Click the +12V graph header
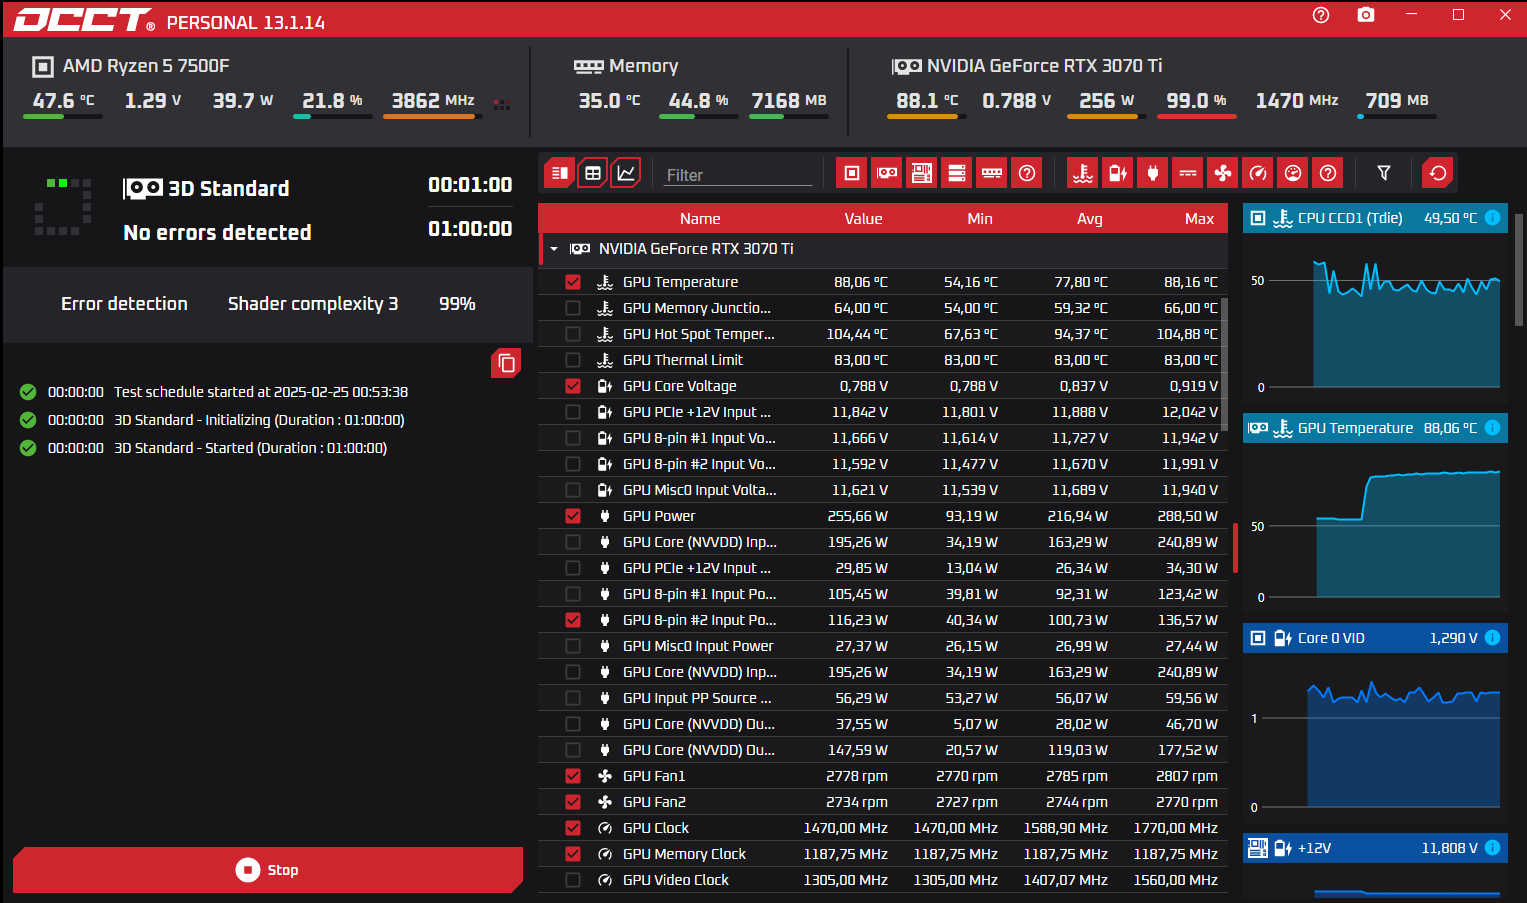The height and width of the screenshot is (903, 1527). coord(1375,848)
